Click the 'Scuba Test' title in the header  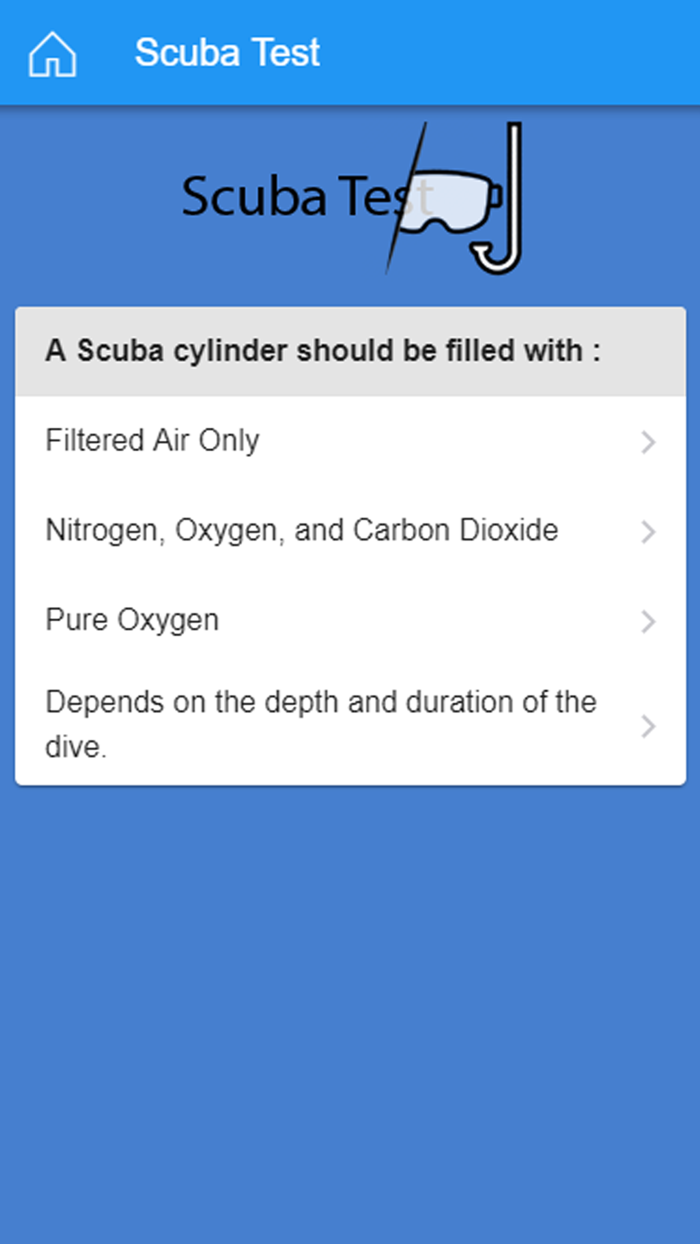point(227,52)
